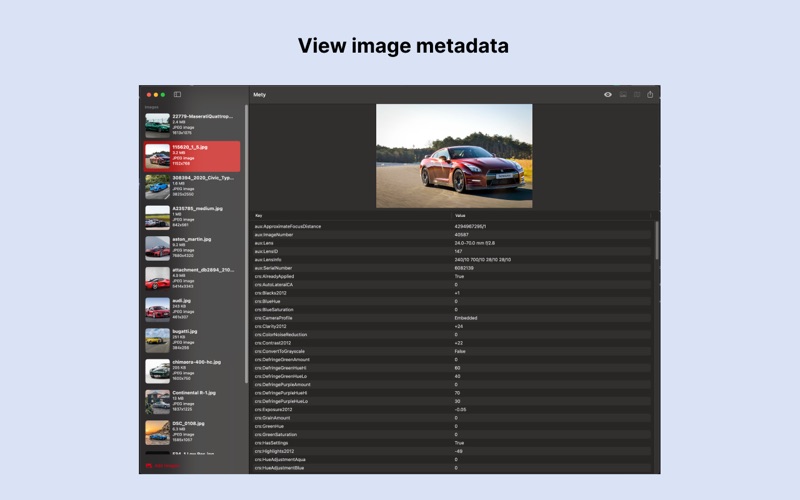Select the aux:ApproximateFocusDistance row
800x500 pixels.
(x=451, y=226)
